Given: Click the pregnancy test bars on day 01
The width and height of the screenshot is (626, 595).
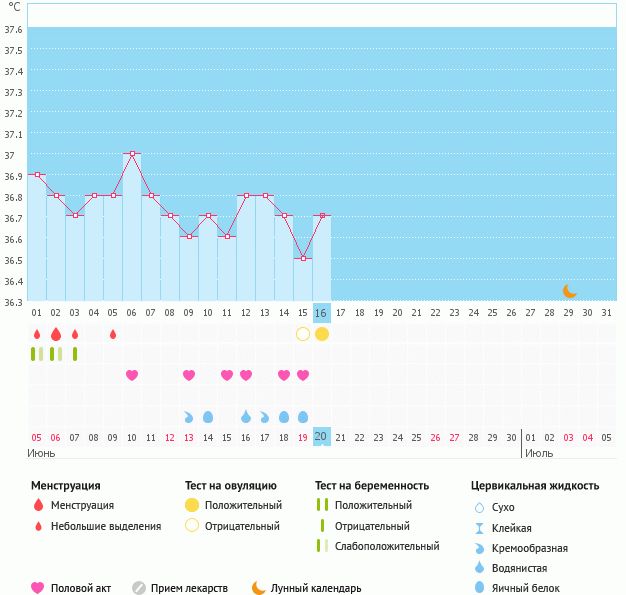Looking at the screenshot, I should click(x=37, y=354).
